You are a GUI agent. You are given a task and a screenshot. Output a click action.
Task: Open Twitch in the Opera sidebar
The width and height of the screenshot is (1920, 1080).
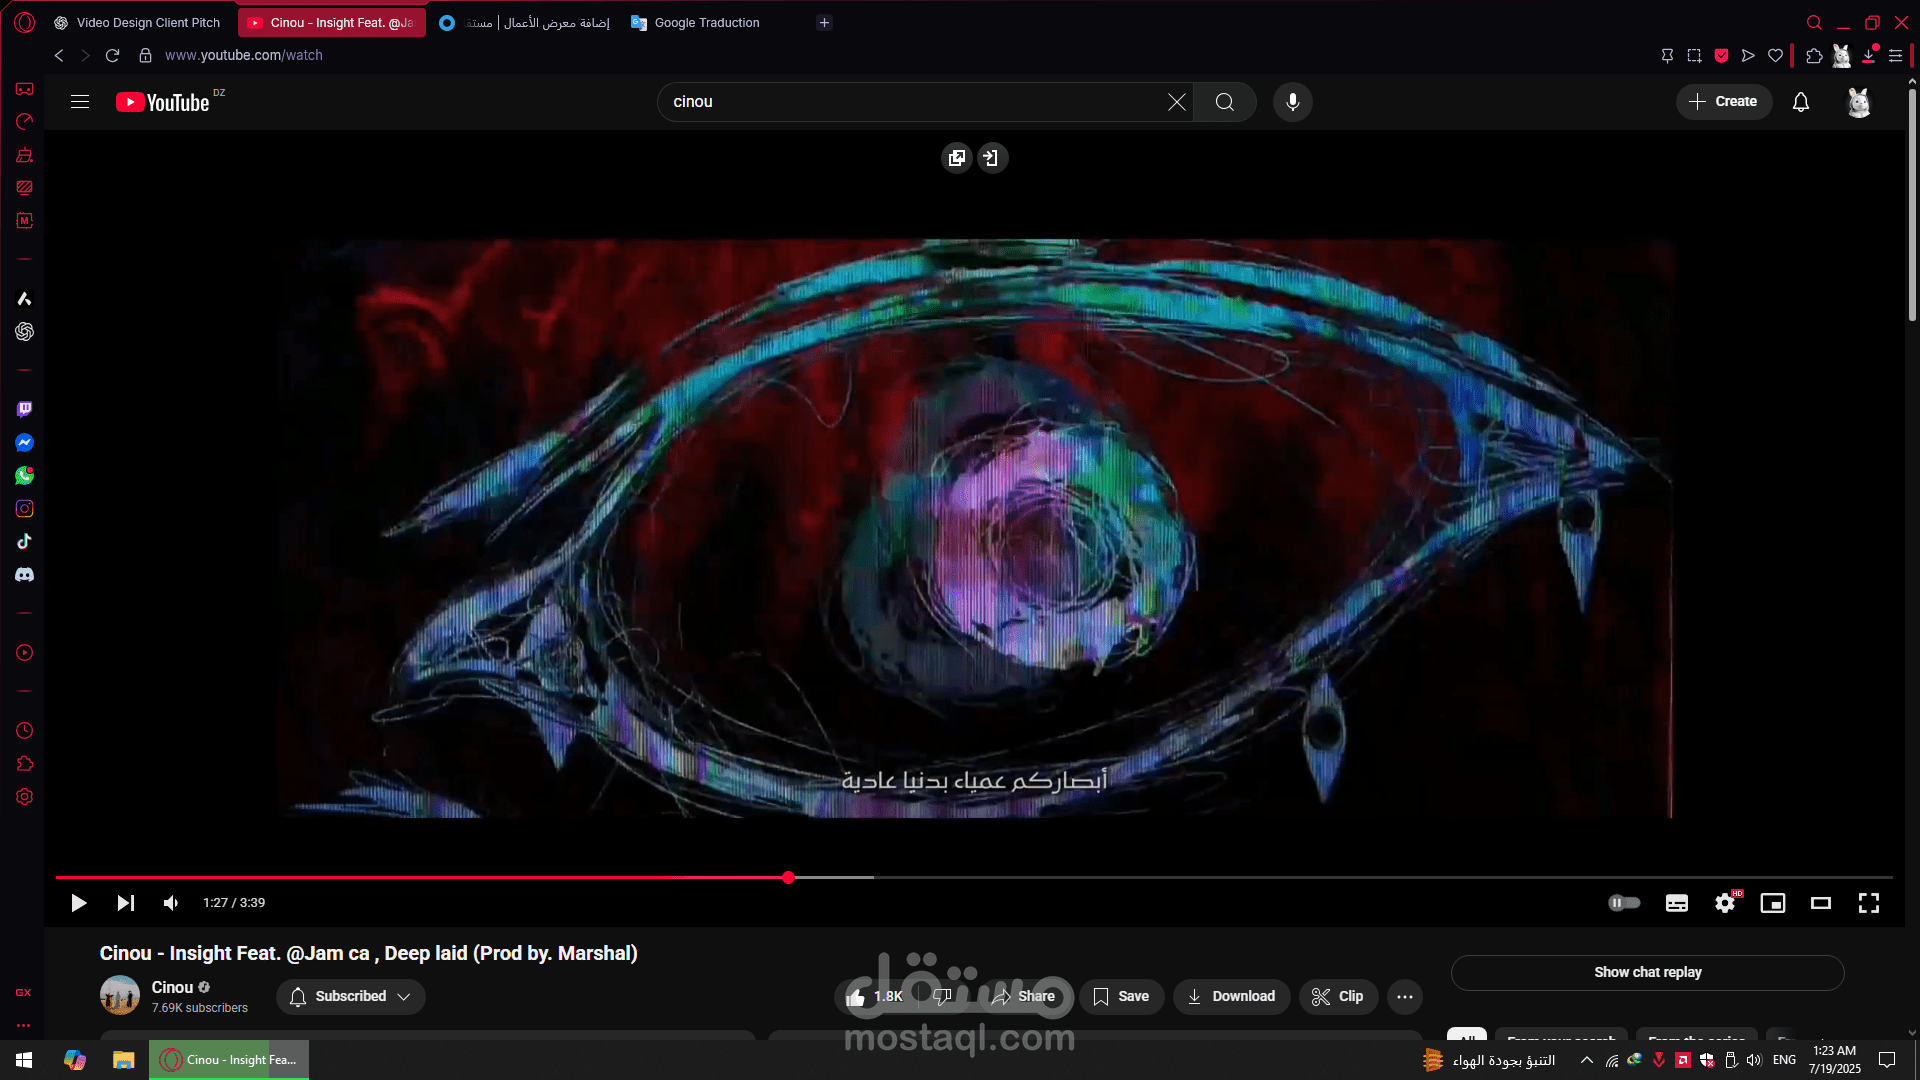point(24,409)
